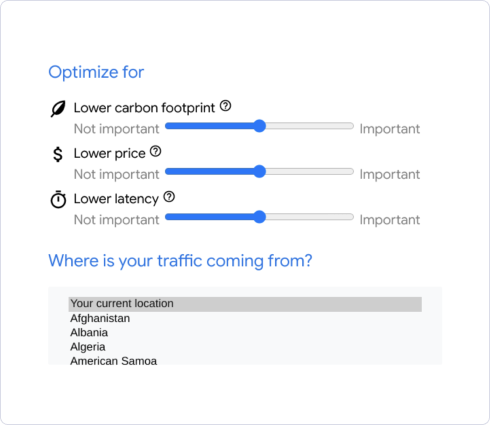This screenshot has height=425, width=490.
Task: Click the 'Where is your traffic coming from?' heading
Action: coord(180,261)
